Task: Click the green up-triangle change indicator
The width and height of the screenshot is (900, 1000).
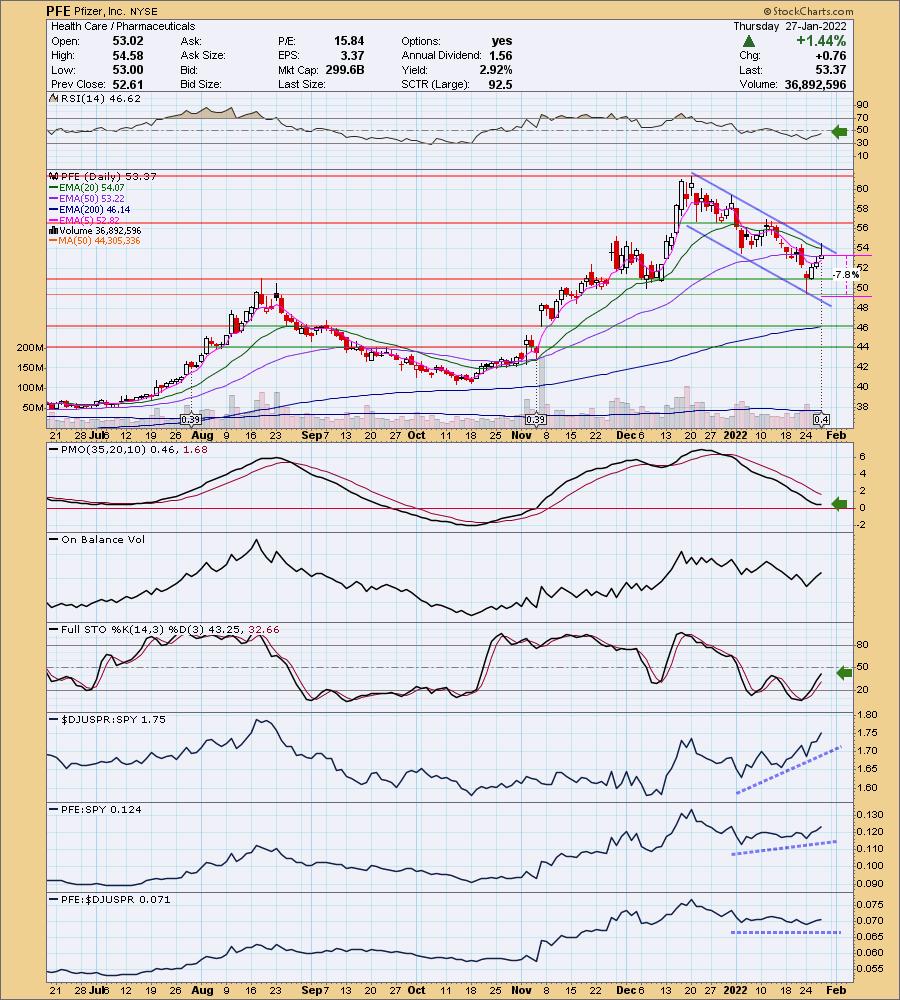Action: point(749,41)
